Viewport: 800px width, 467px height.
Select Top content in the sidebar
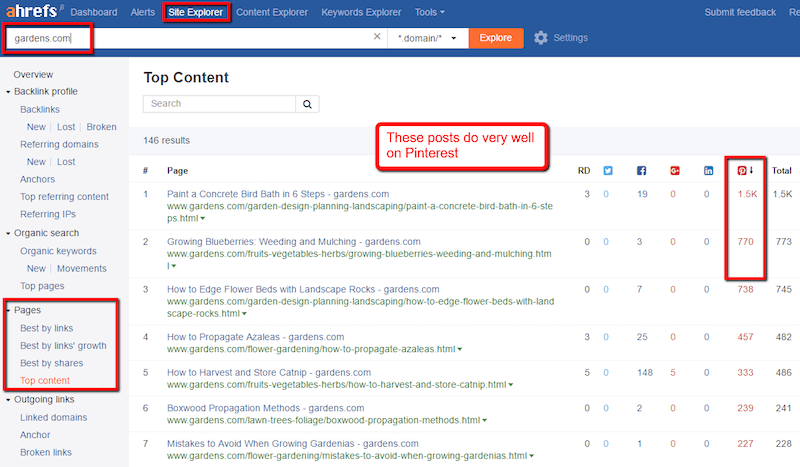pyautogui.click(x=45, y=380)
